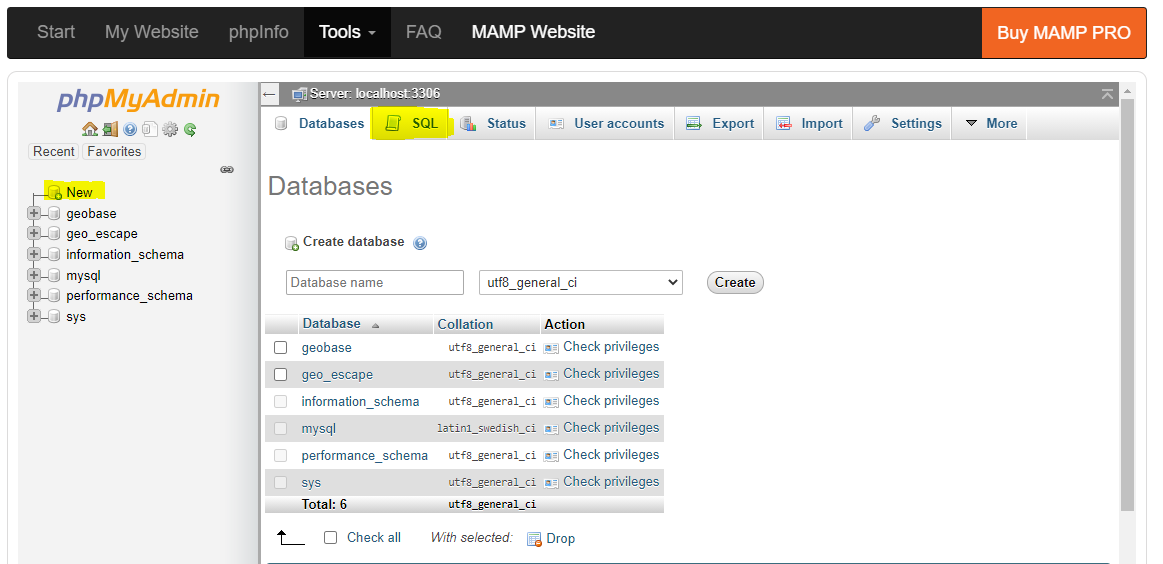Sort by the Collation column header
Viewport: 1163px width, 564px height.
click(x=465, y=324)
